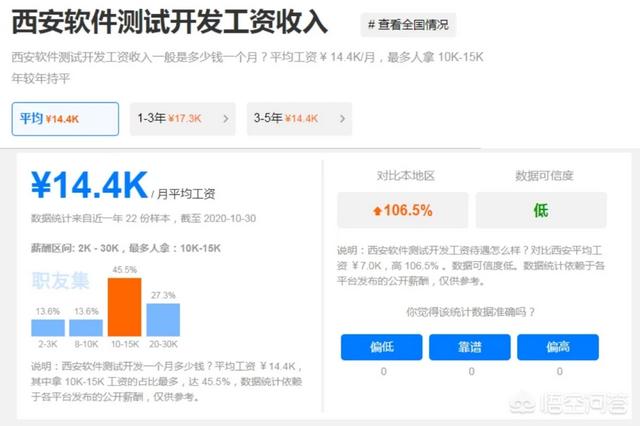The image size is (640, 426).
Task: Click the 27.3% bar label
Action: coord(163,295)
